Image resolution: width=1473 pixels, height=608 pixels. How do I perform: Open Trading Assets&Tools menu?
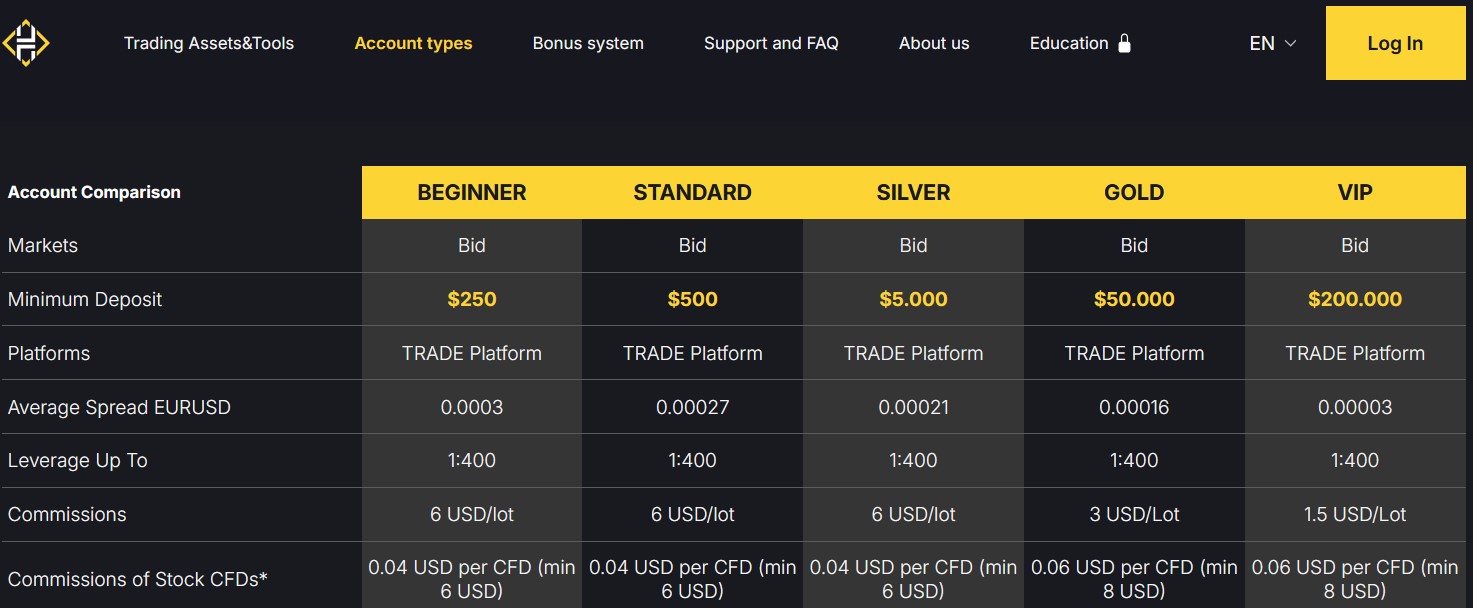[209, 43]
